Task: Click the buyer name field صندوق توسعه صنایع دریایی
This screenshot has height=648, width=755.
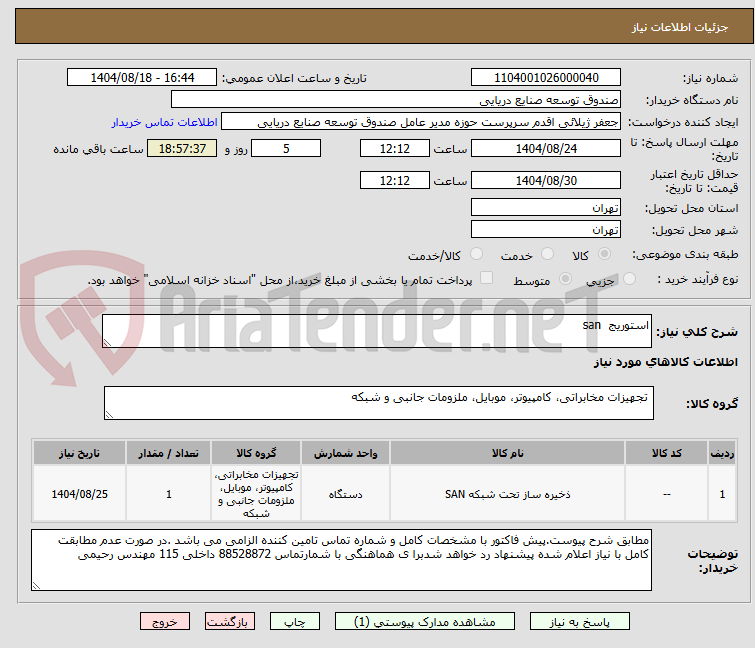Action: [396, 100]
